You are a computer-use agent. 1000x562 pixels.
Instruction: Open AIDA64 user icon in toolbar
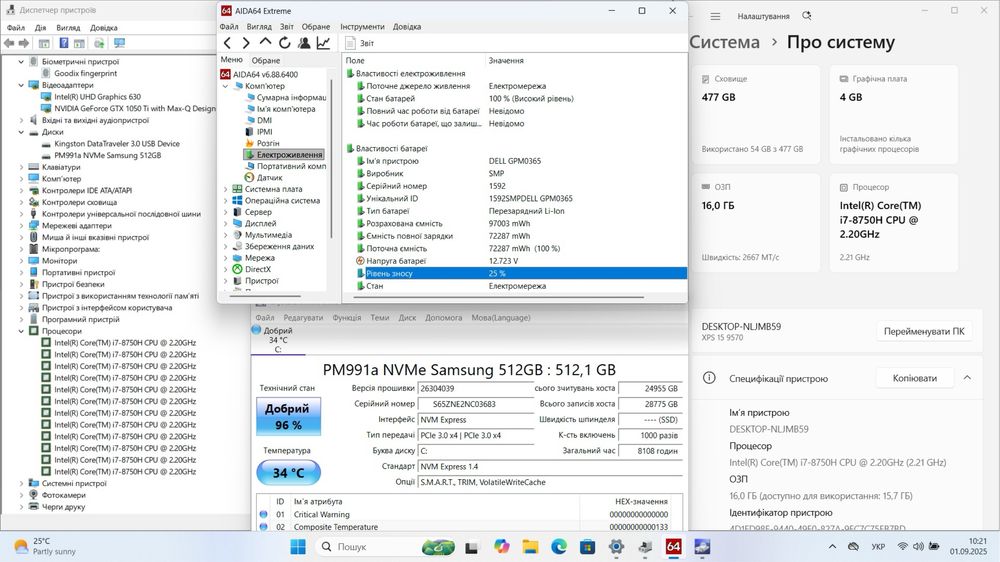point(304,43)
